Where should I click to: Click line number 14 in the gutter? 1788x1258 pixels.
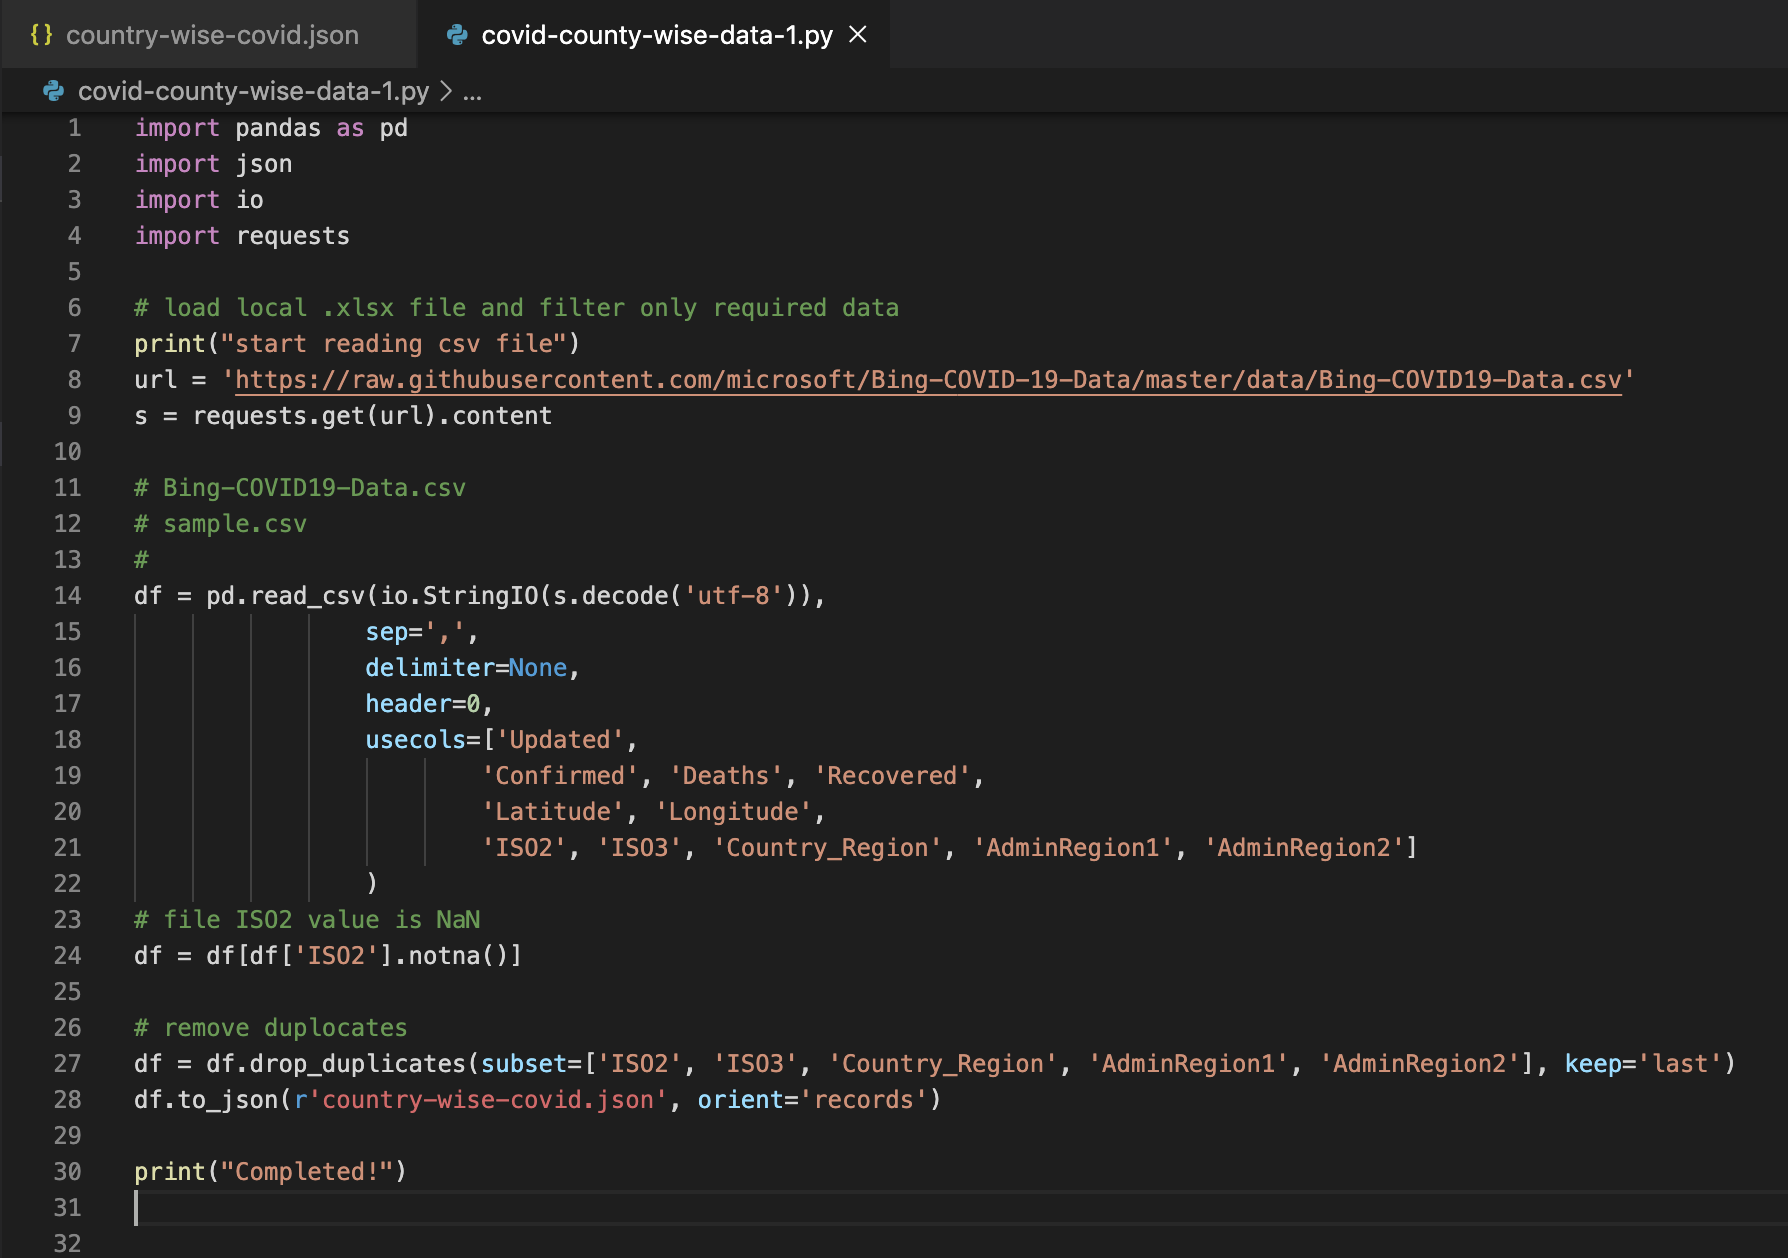pyautogui.click(x=67, y=596)
